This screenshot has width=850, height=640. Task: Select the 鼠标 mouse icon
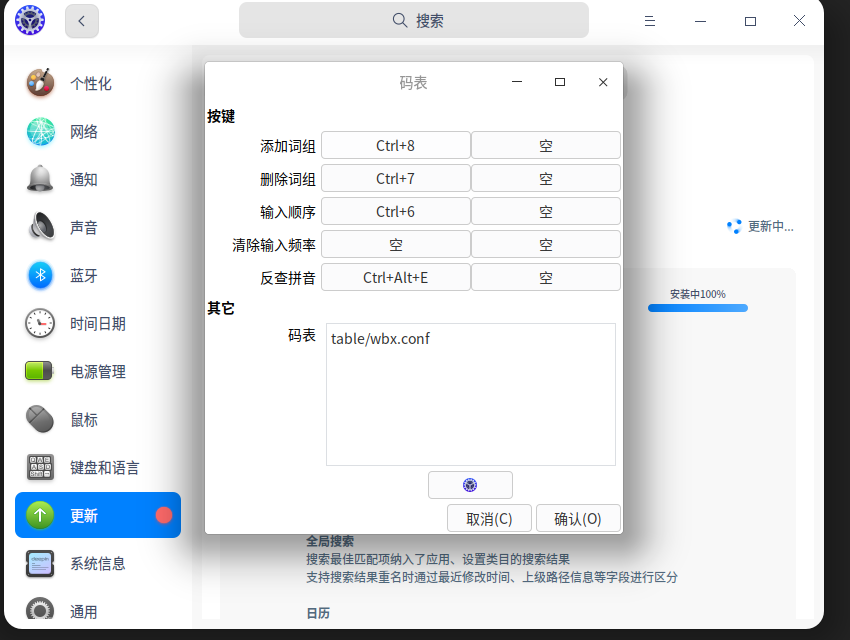39,419
